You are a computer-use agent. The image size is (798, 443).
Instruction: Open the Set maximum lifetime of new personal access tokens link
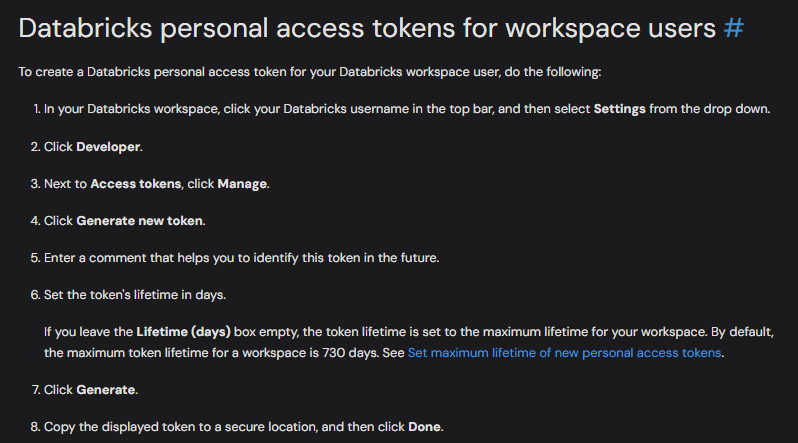(564, 353)
